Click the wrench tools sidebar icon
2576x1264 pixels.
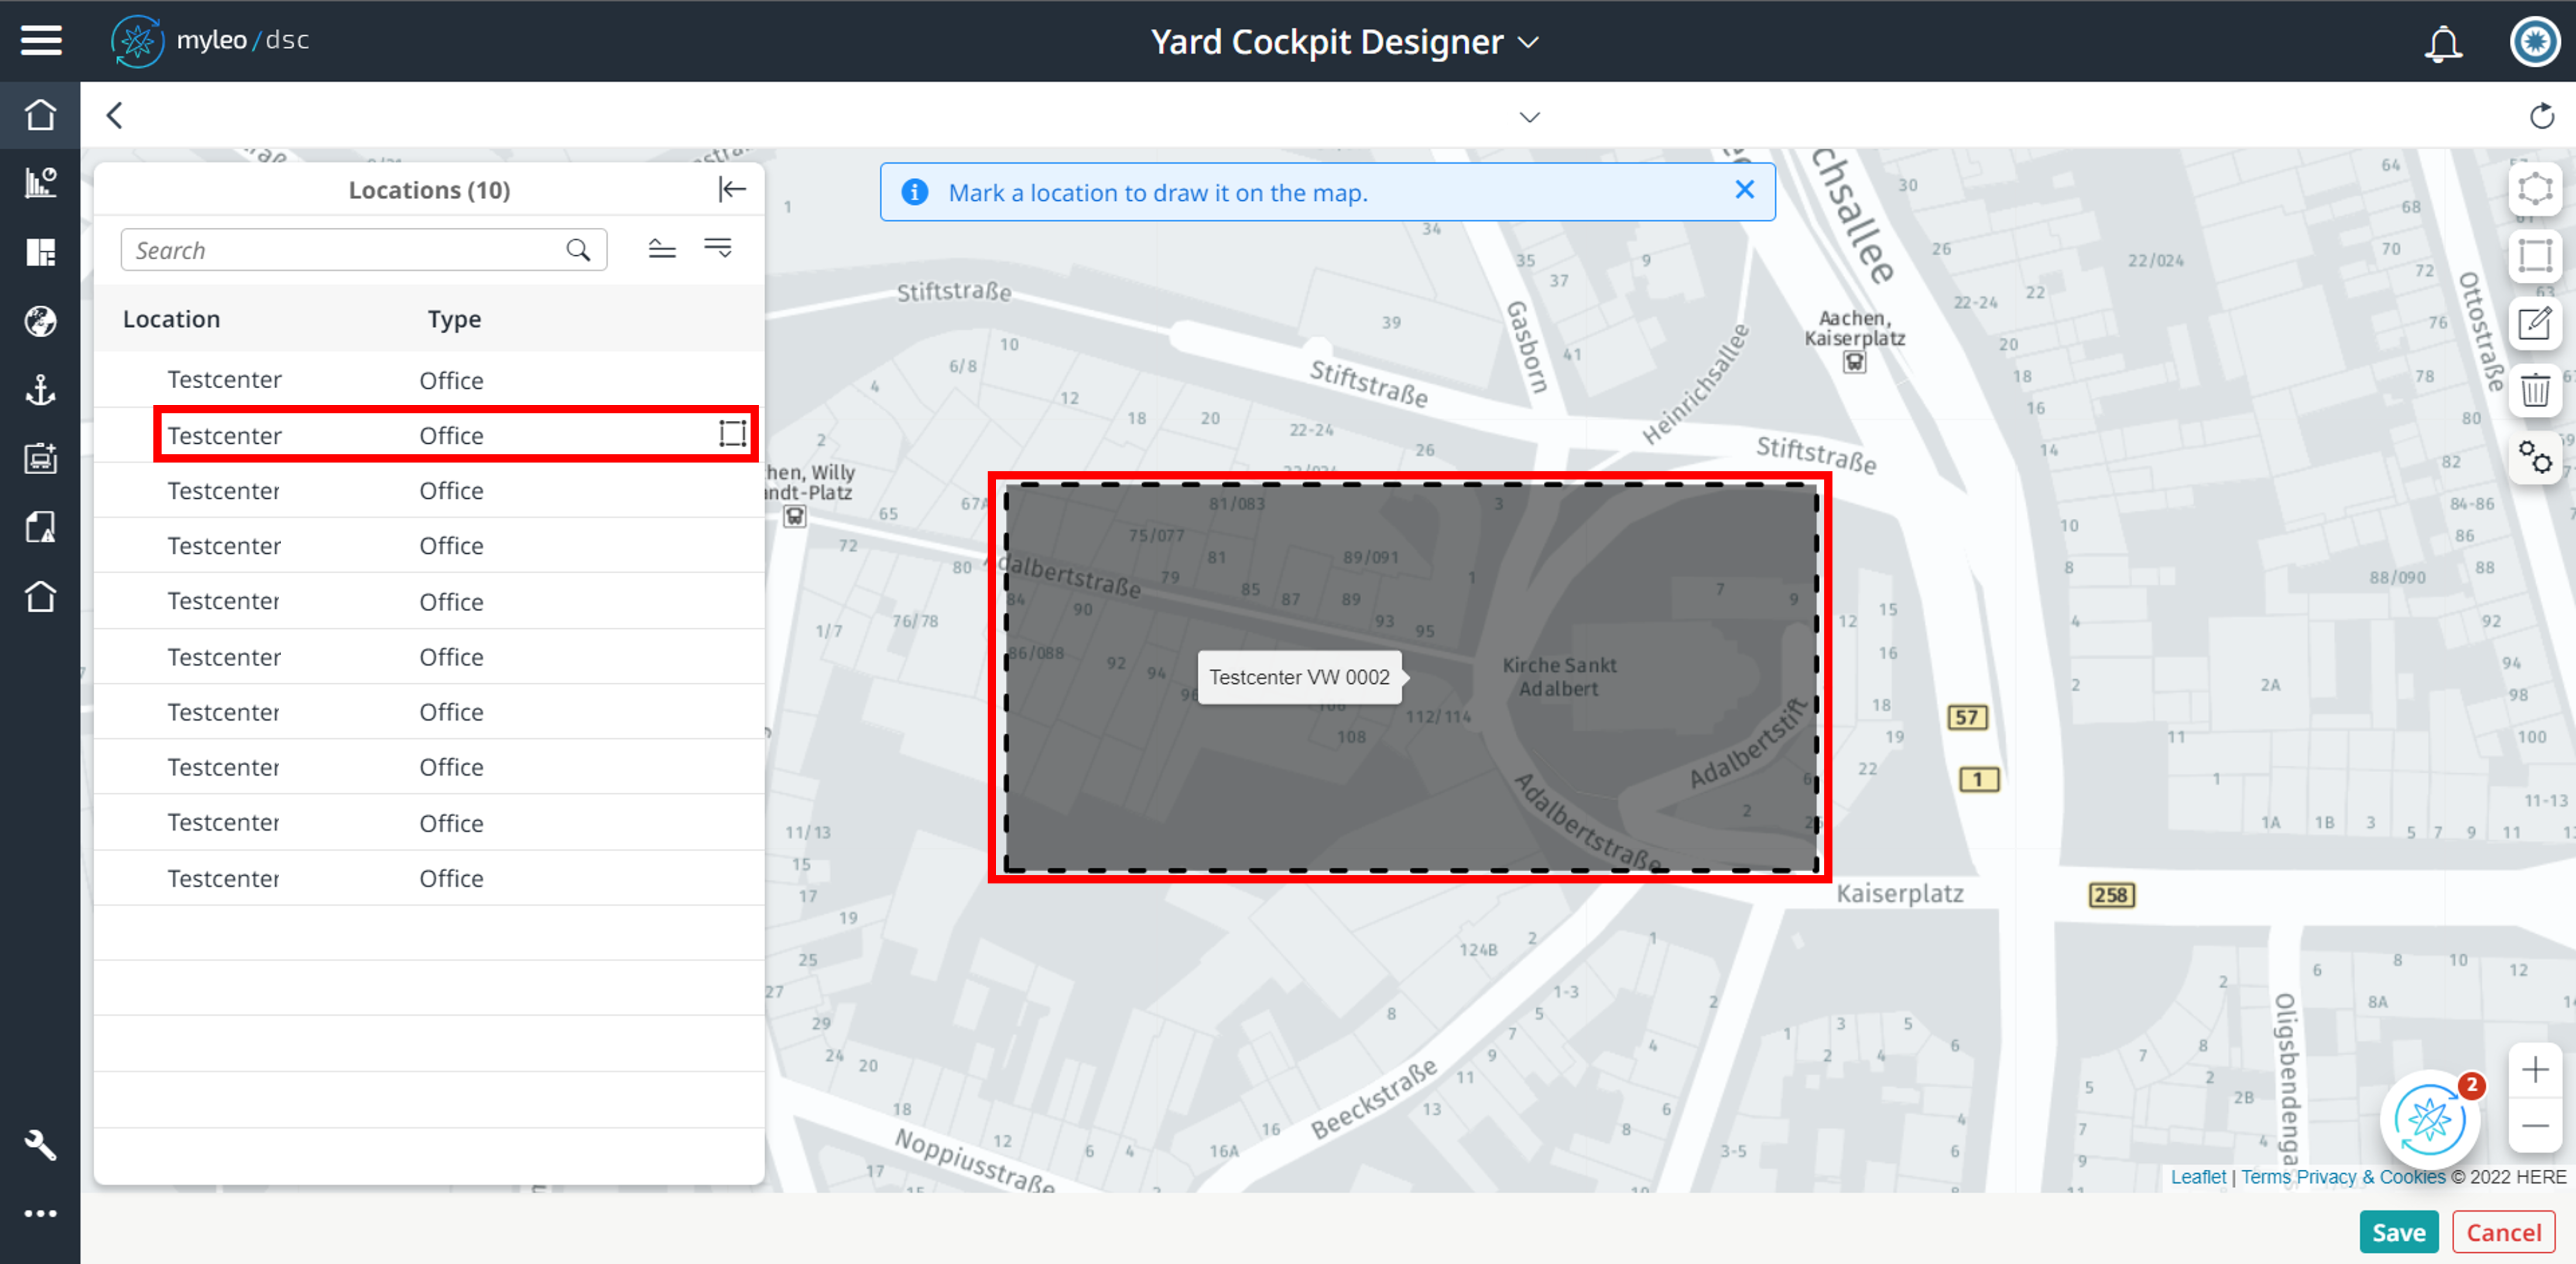[x=40, y=1144]
